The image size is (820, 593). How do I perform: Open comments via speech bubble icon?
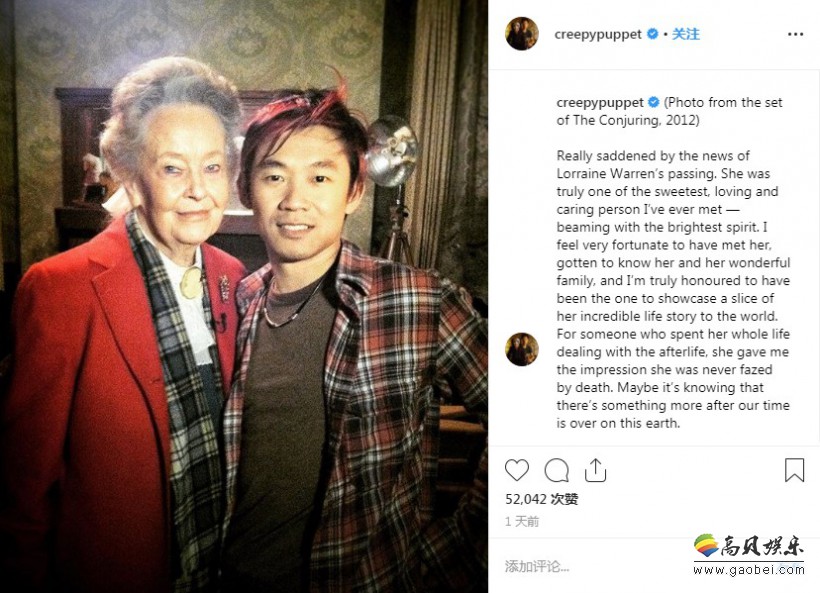[x=556, y=470]
